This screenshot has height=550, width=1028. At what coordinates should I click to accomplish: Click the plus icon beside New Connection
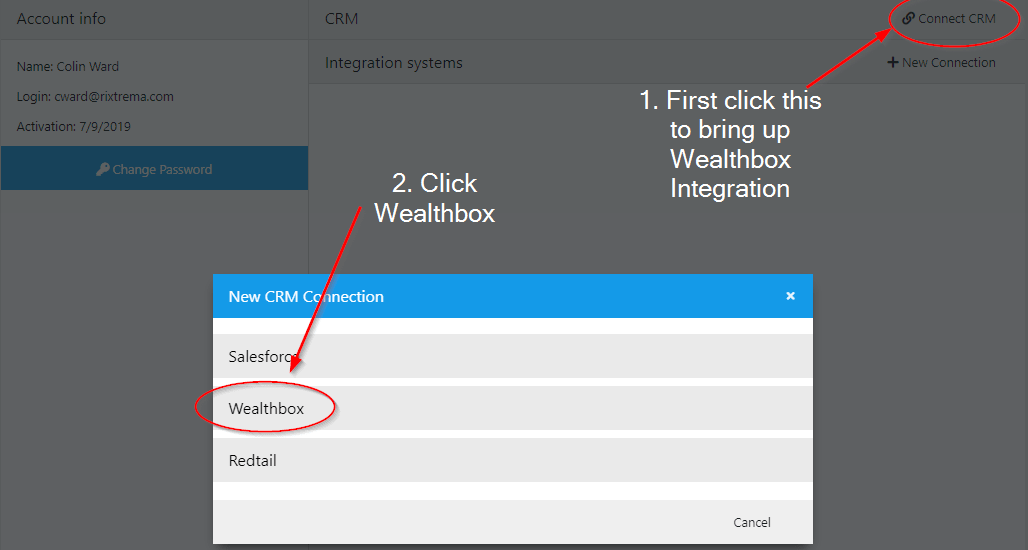pyautogui.click(x=893, y=63)
